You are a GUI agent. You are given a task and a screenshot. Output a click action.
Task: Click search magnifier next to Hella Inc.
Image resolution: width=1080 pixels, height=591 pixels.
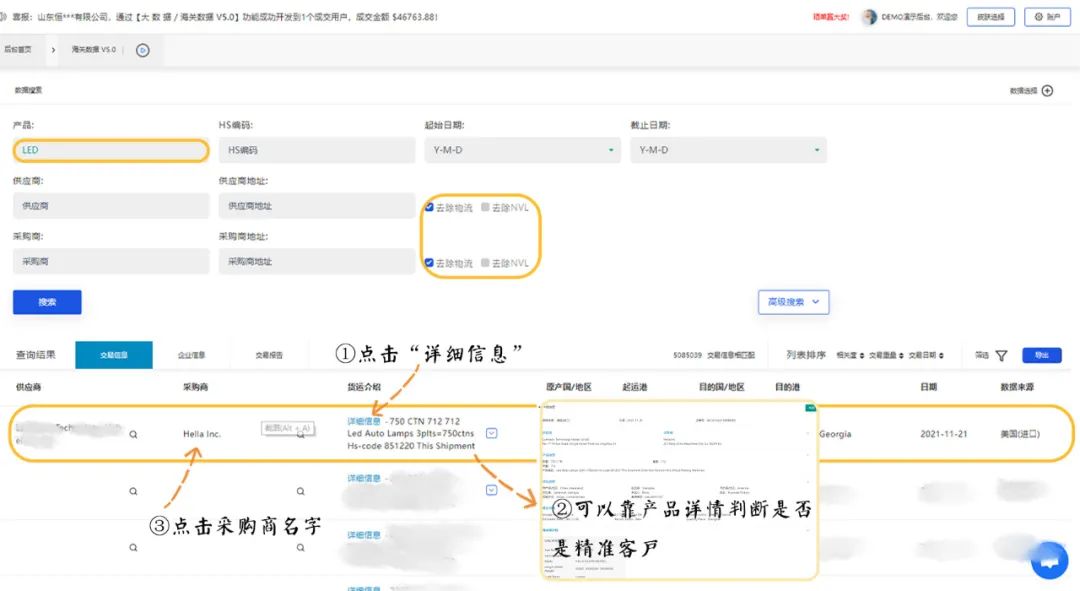coord(300,435)
